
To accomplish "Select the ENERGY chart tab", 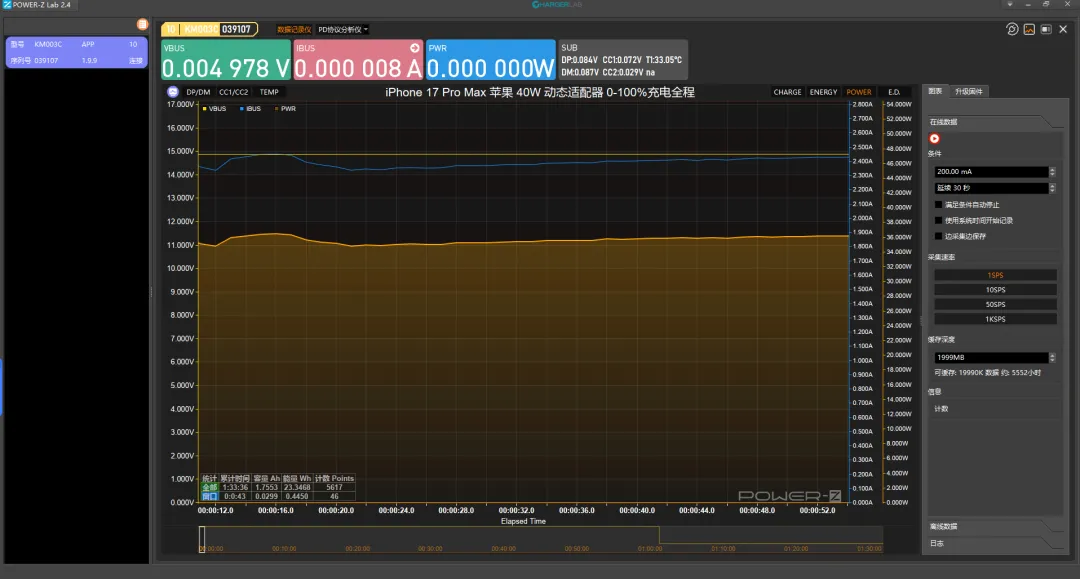I will coord(823,92).
